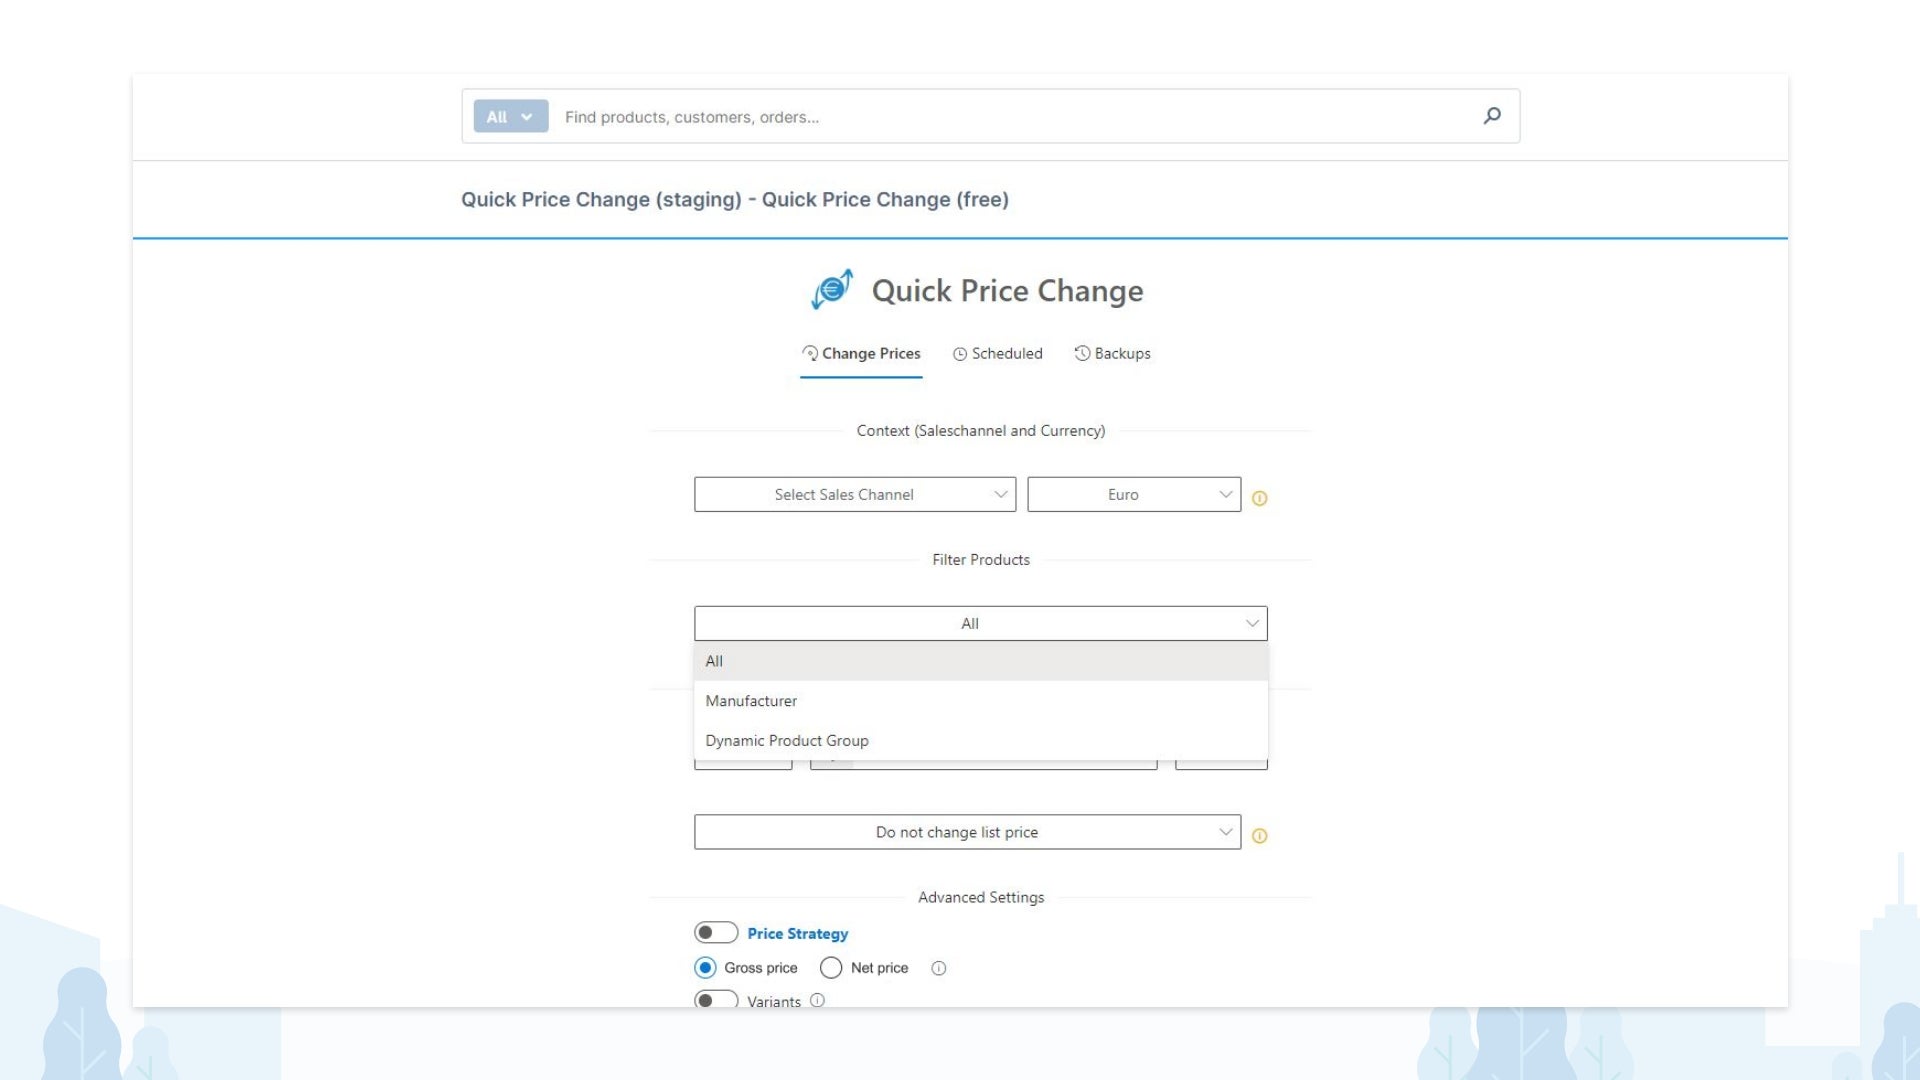
Task: Open the Select Sales Channel dropdown
Action: (x=855, y=495)
